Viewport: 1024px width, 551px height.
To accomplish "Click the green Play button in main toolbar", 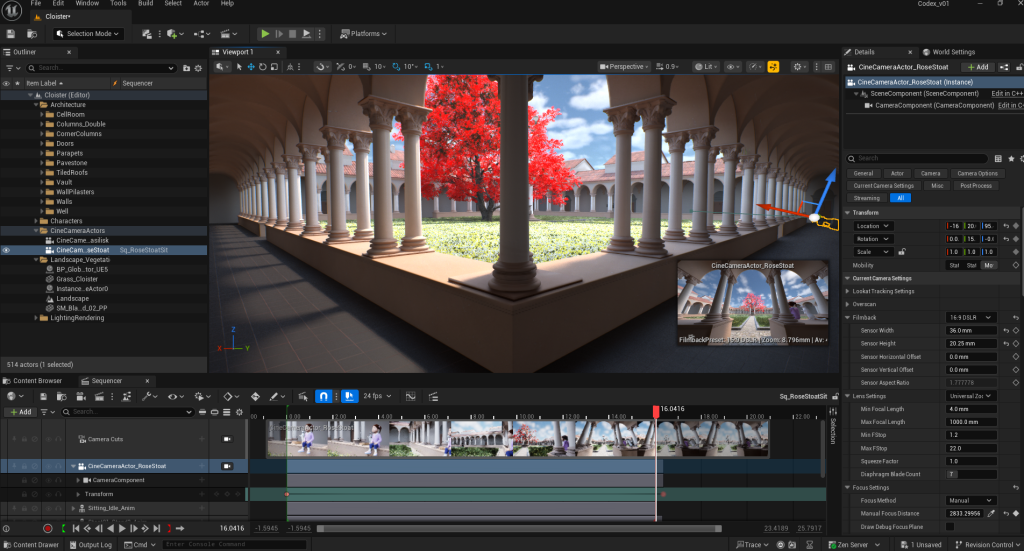I will click(x=265, y=34).
